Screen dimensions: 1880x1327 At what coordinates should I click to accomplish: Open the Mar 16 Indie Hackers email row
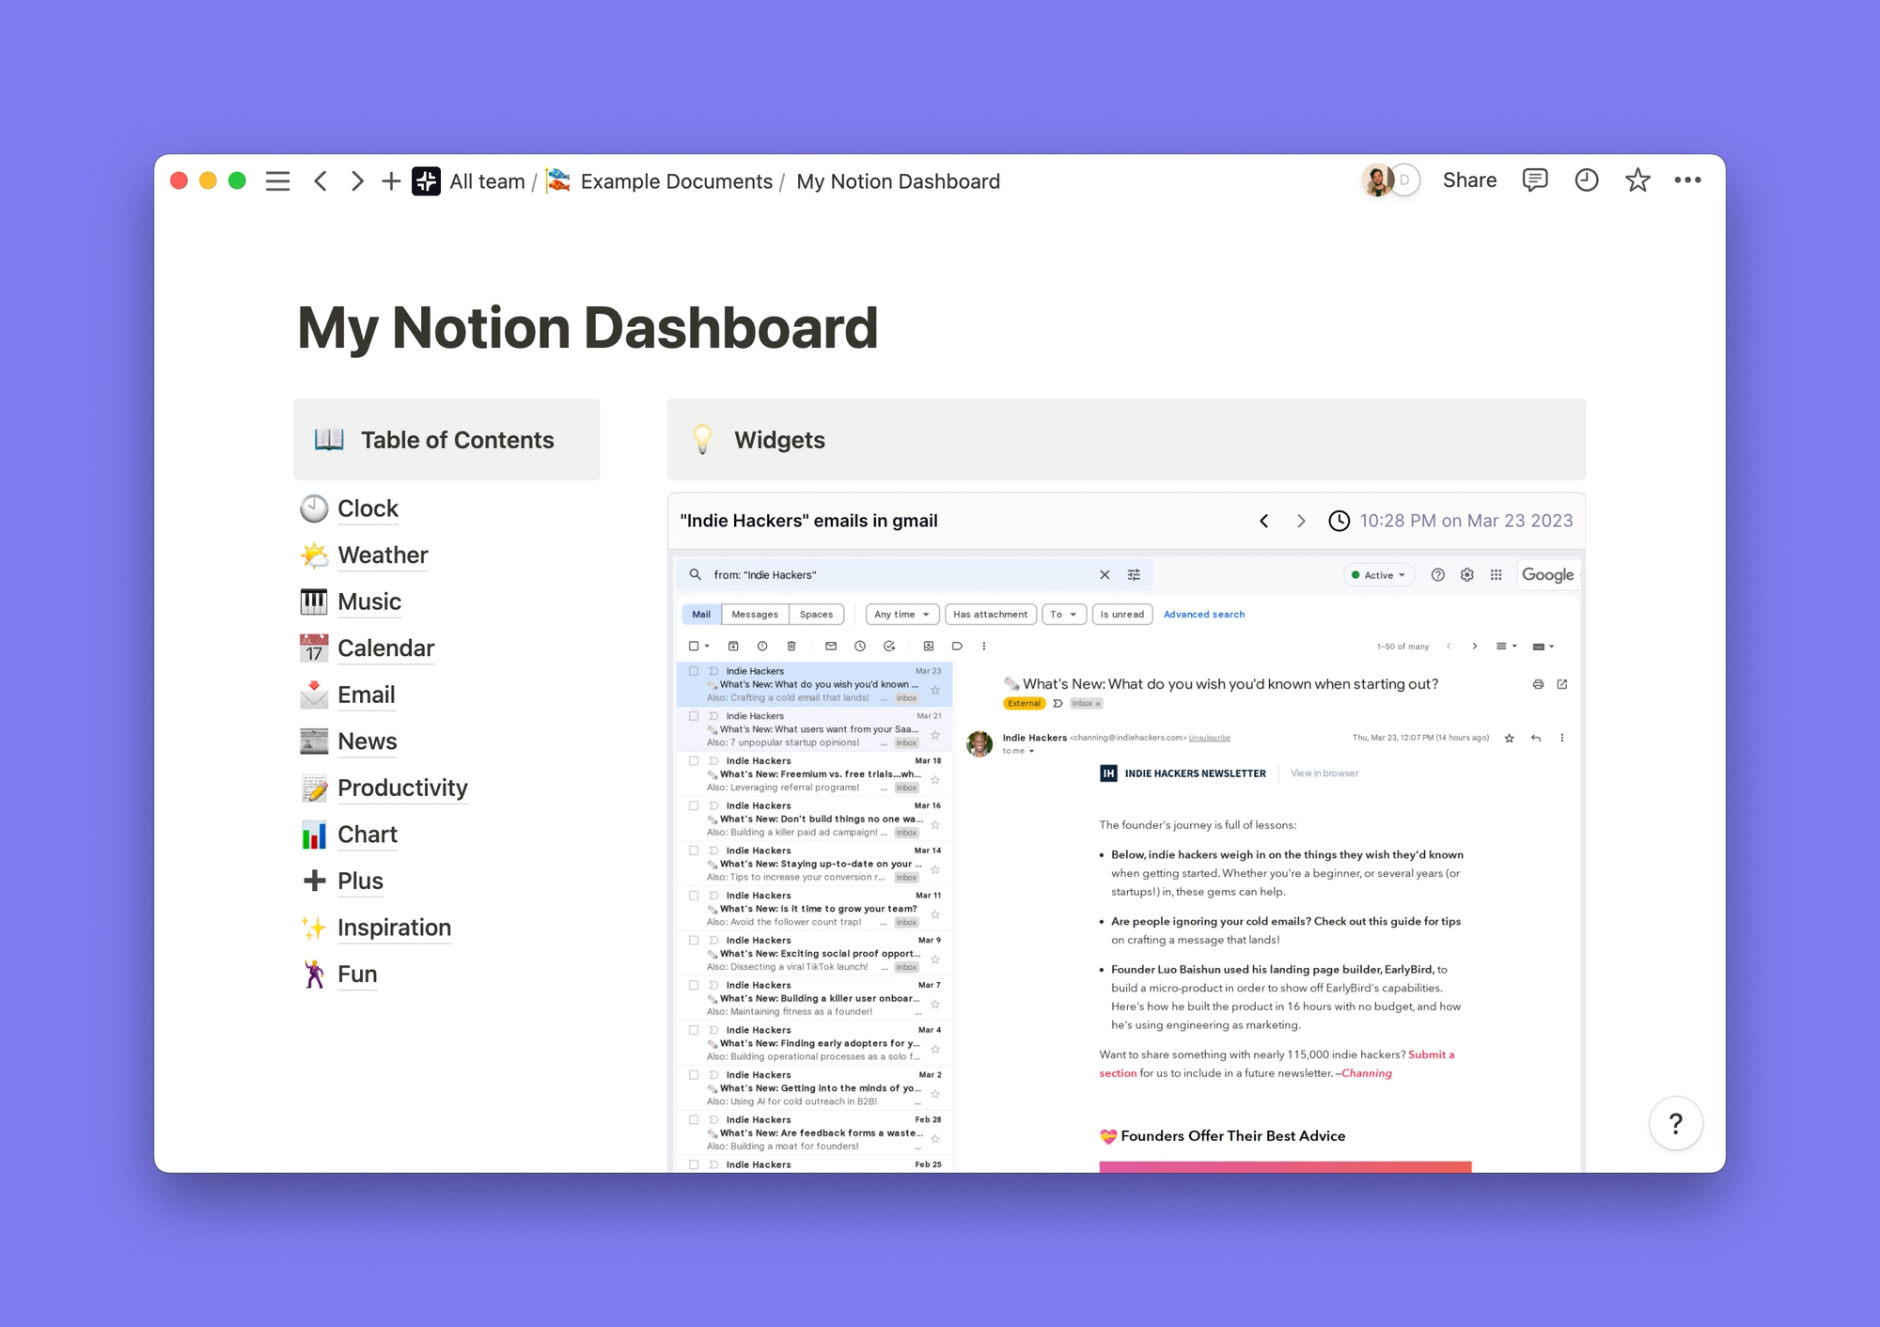coord(815,819)
